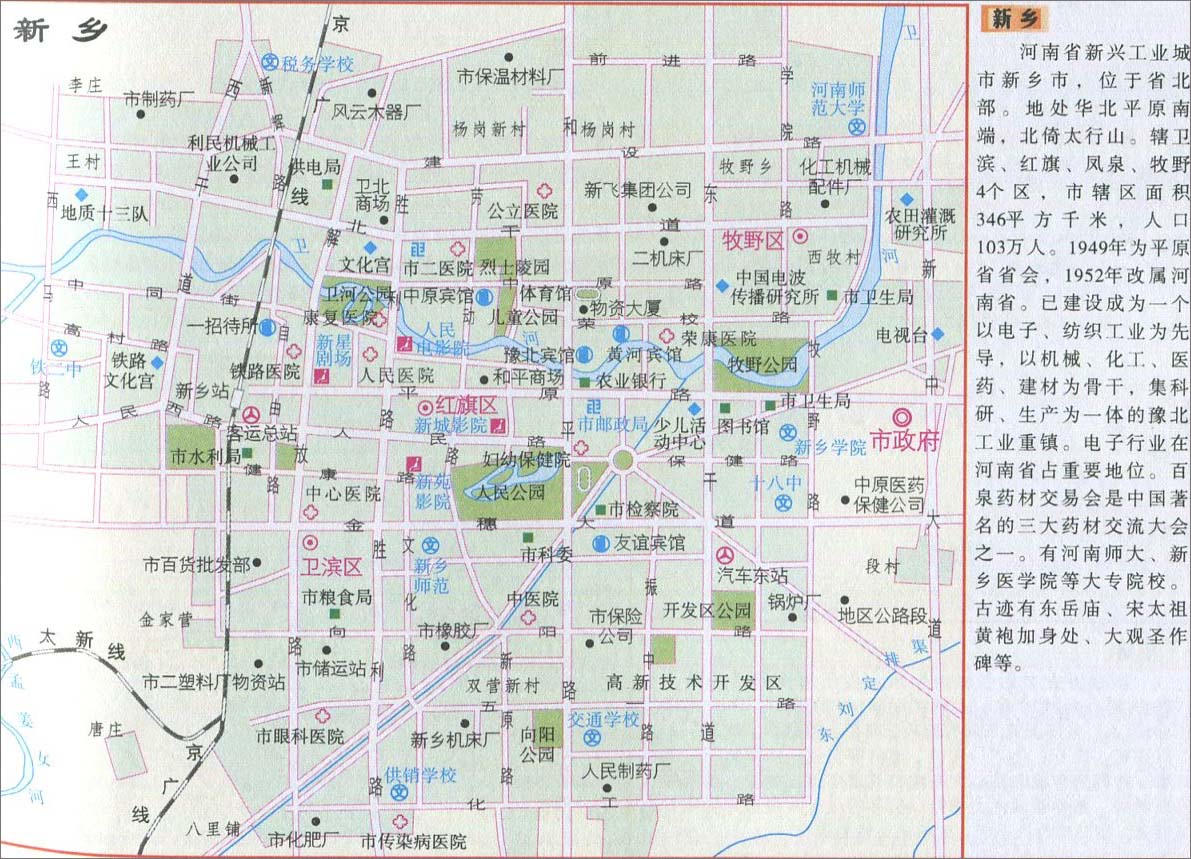
Task: Select the 黄河宾馆 hotel icon
Action: 621,333
